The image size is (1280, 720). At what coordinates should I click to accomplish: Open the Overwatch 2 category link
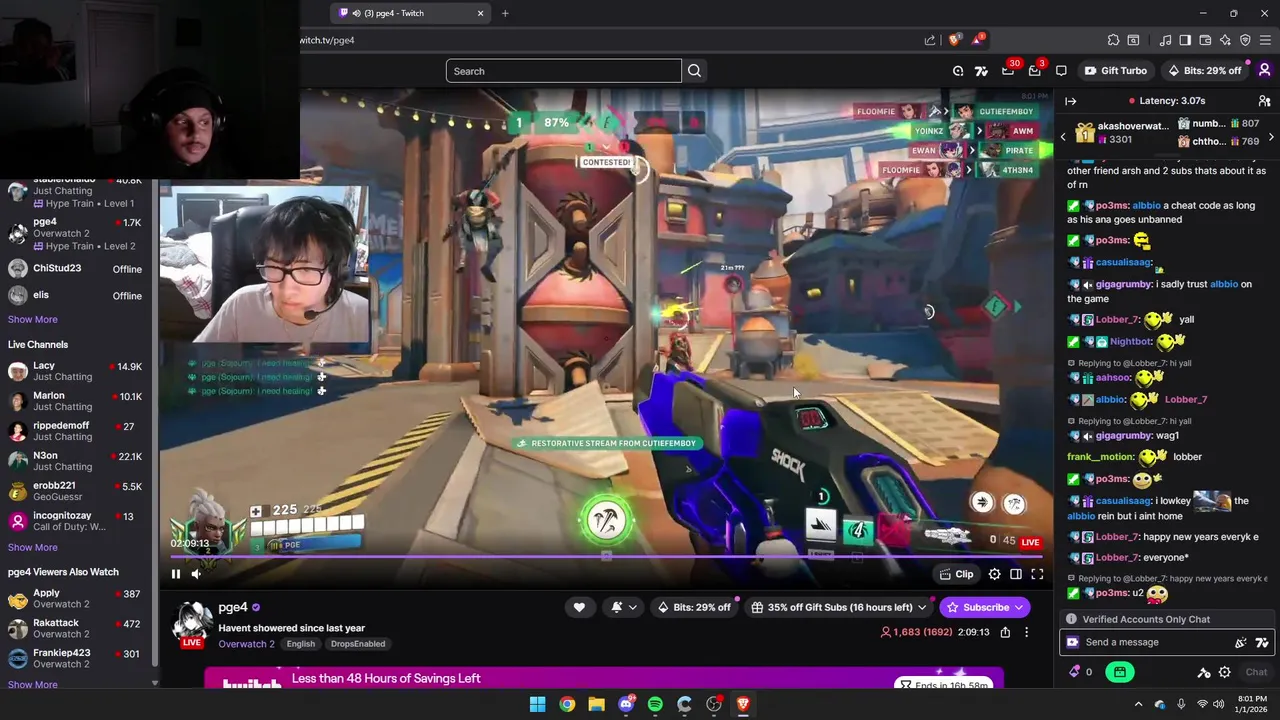coord(246,644)
